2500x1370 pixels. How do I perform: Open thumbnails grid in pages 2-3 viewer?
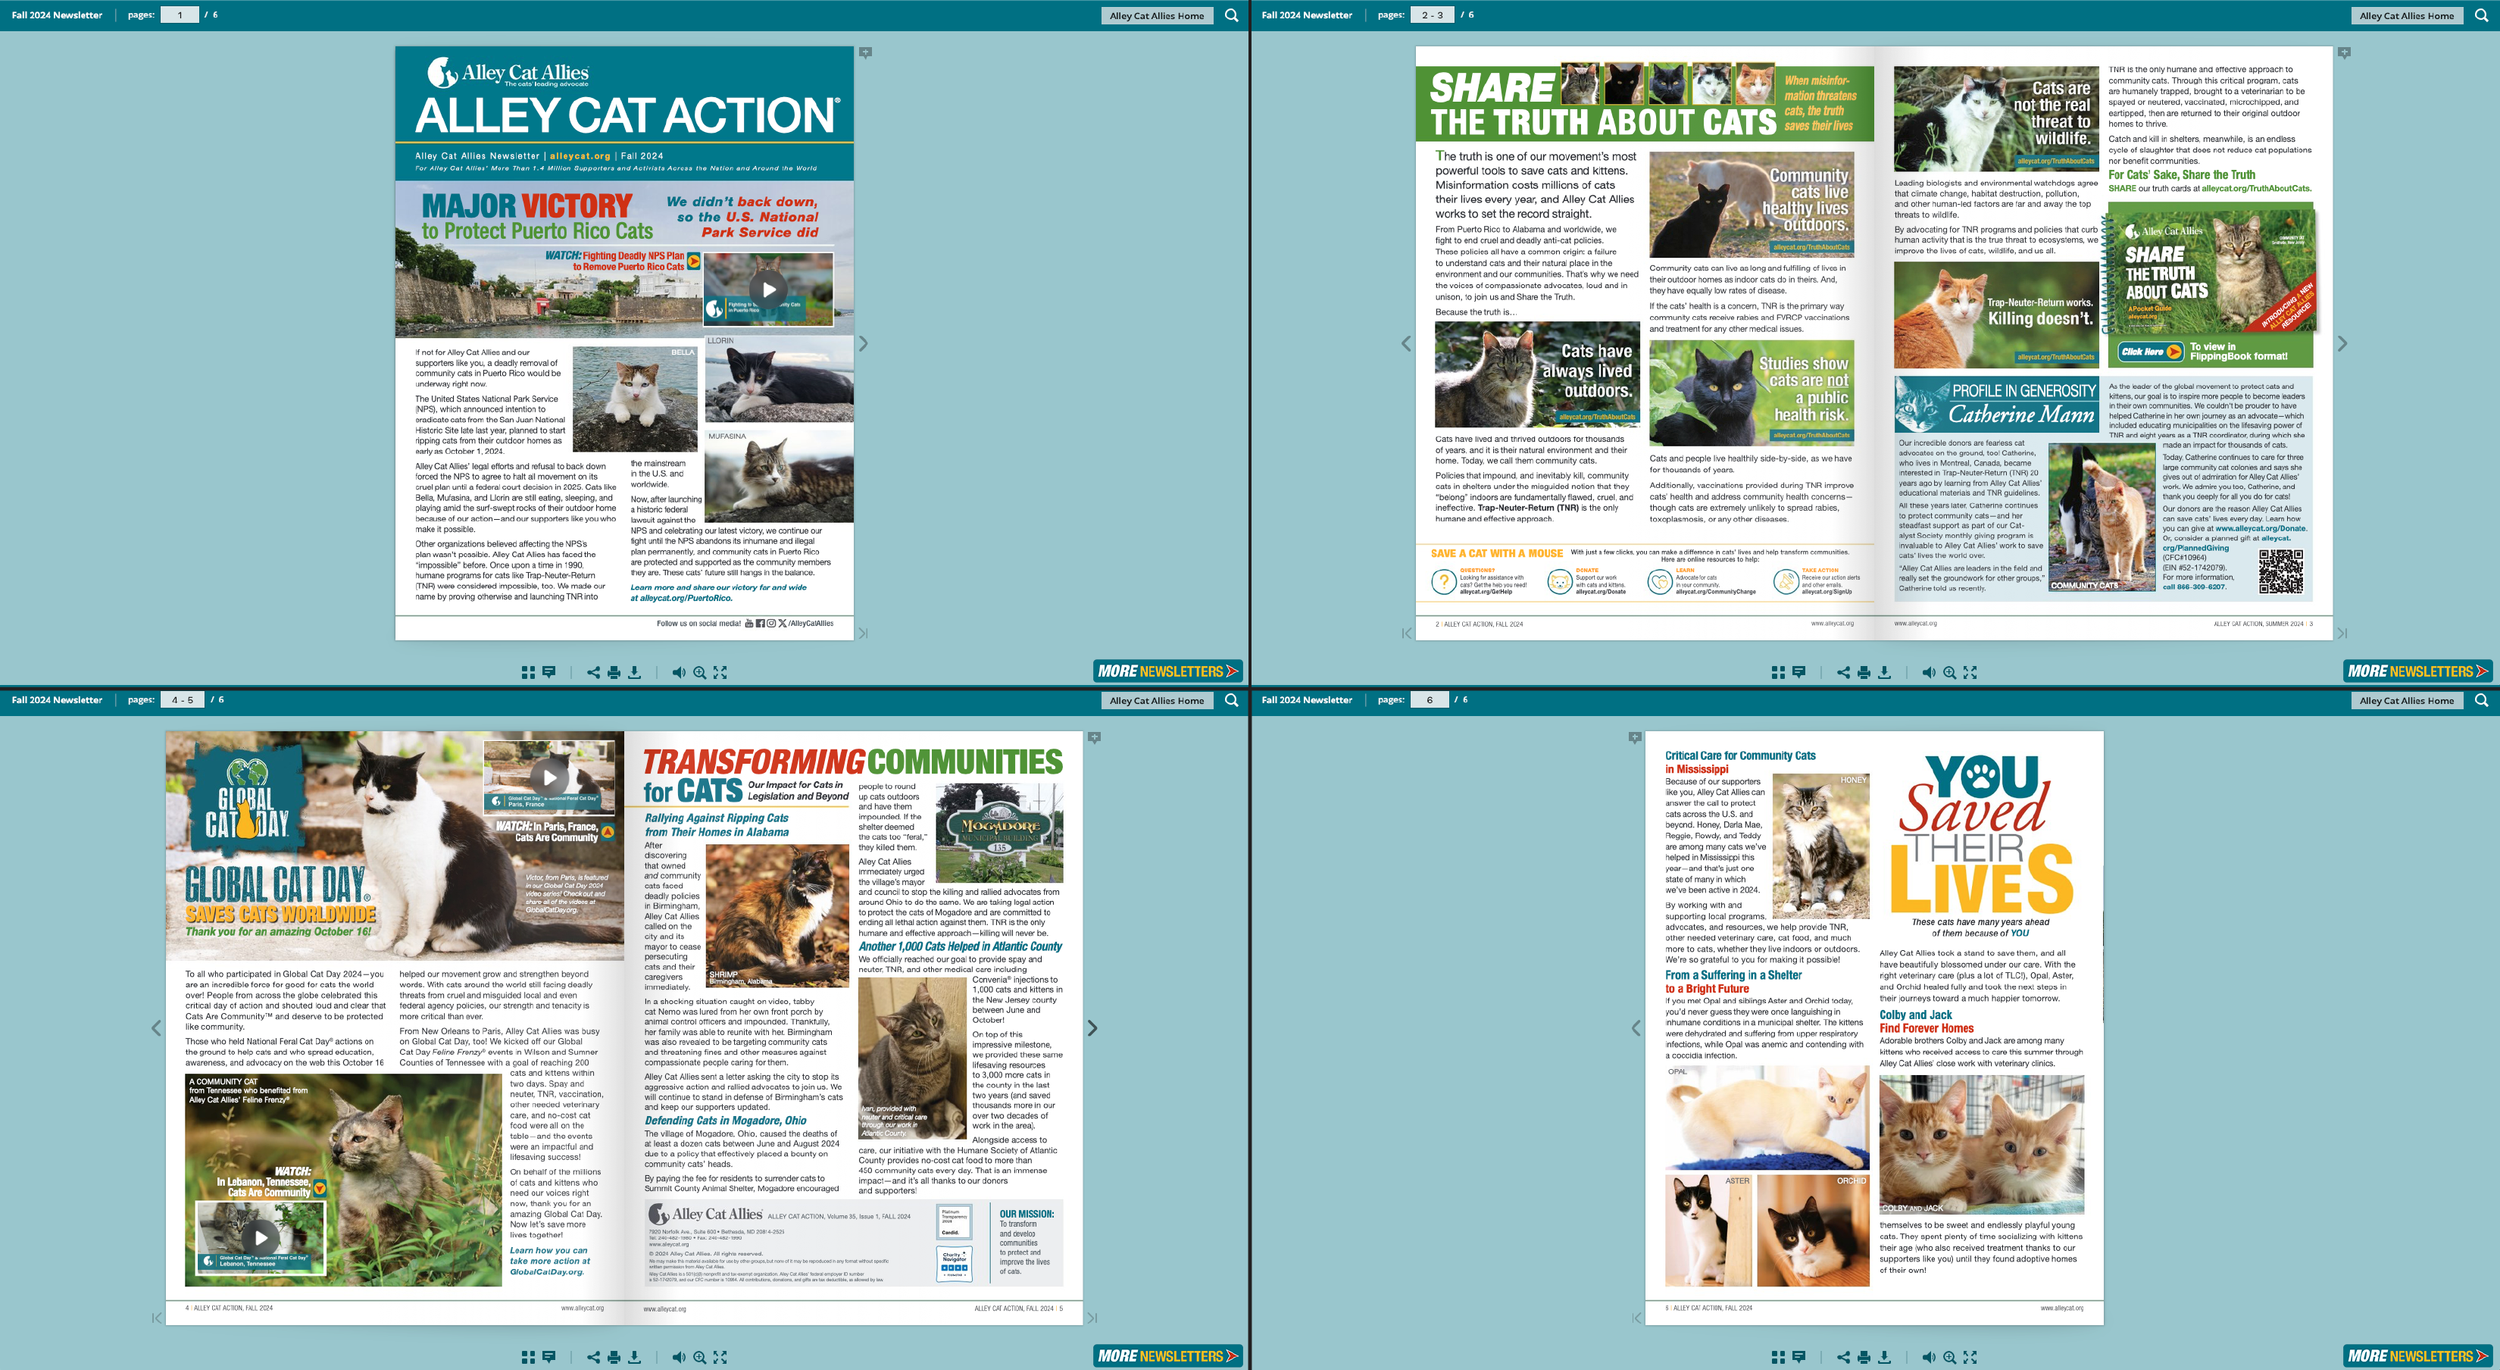[x=1778, y=672]
